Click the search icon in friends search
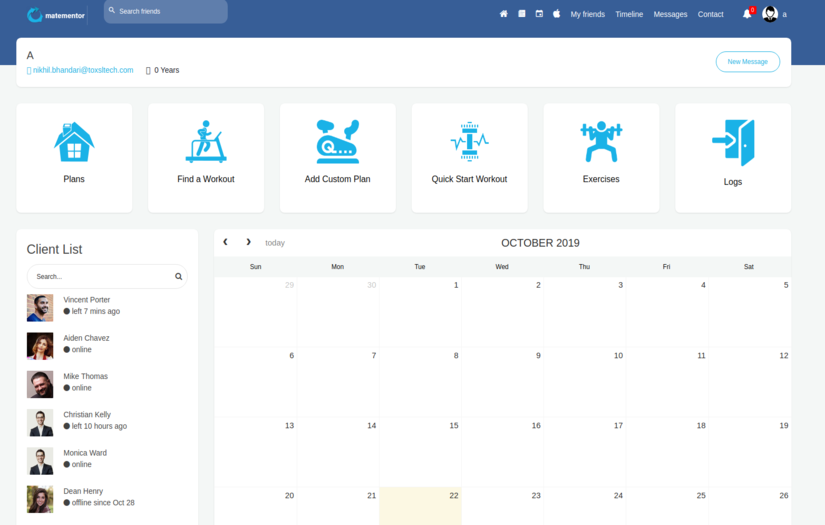Image resolution: width=825 pixels, height=525 pixels. 112,11
